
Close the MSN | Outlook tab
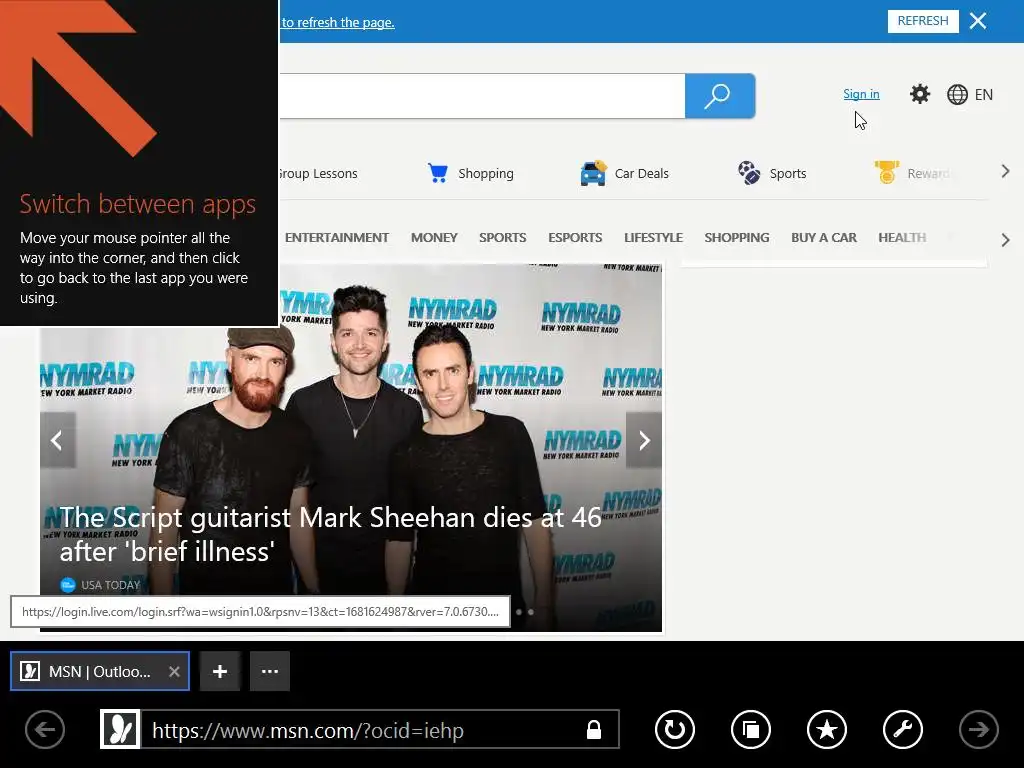pos(174,671)
